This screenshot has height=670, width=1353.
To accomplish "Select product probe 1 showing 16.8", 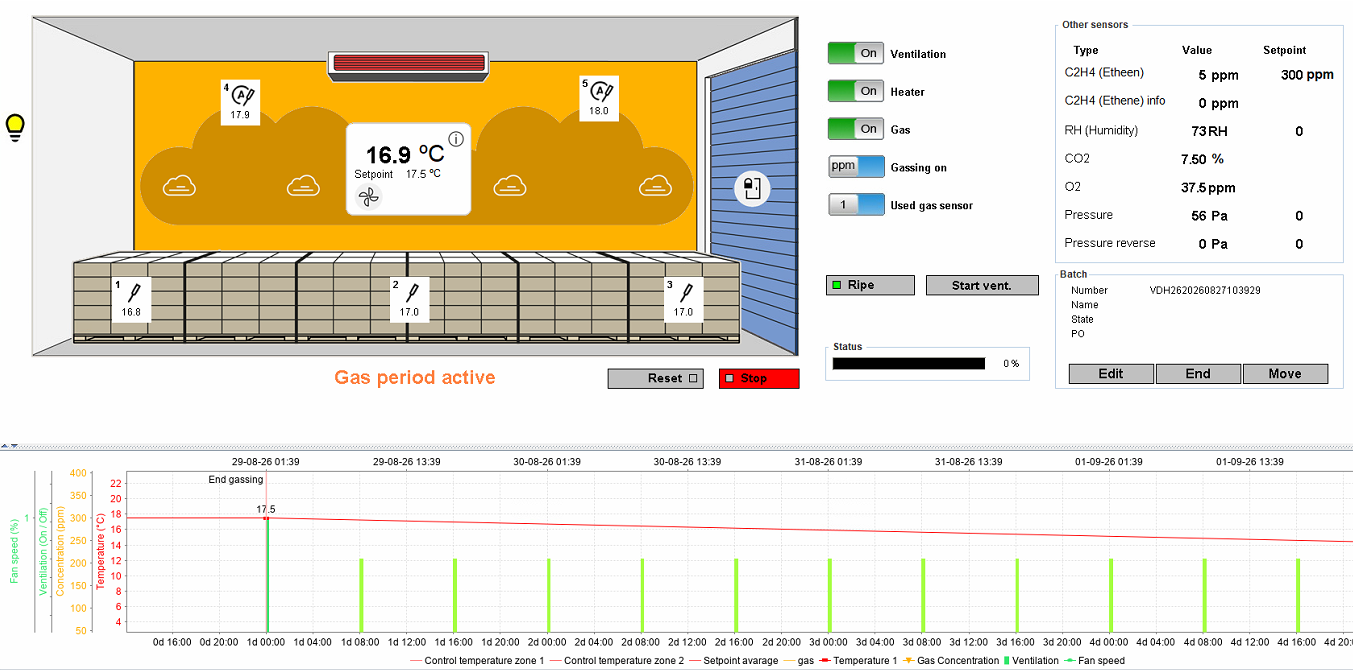I will tap(131, 299).
